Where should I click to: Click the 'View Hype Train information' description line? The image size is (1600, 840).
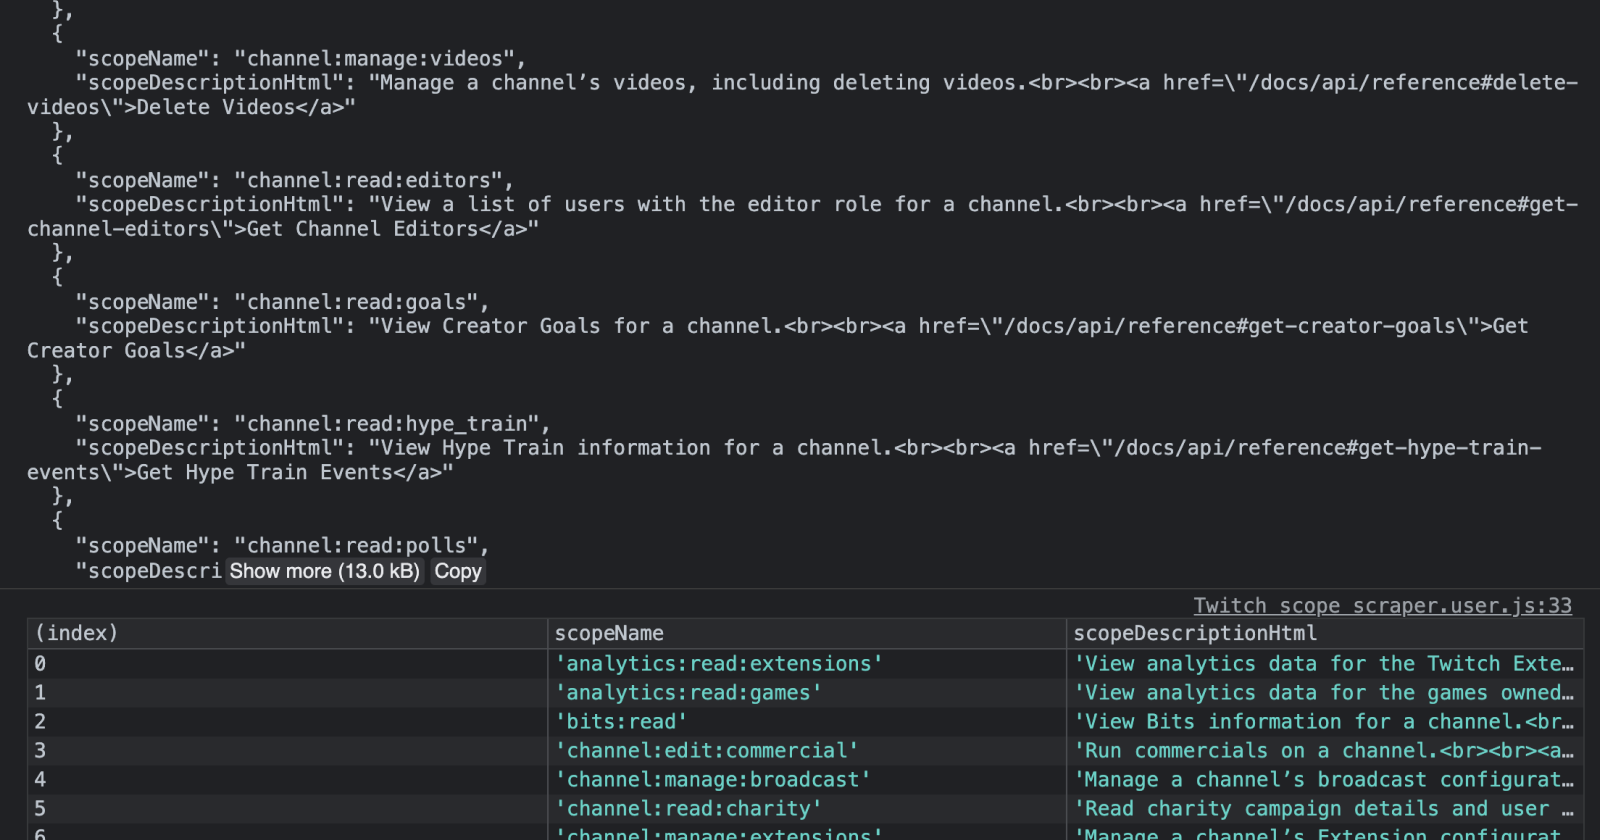pos(809,448)
